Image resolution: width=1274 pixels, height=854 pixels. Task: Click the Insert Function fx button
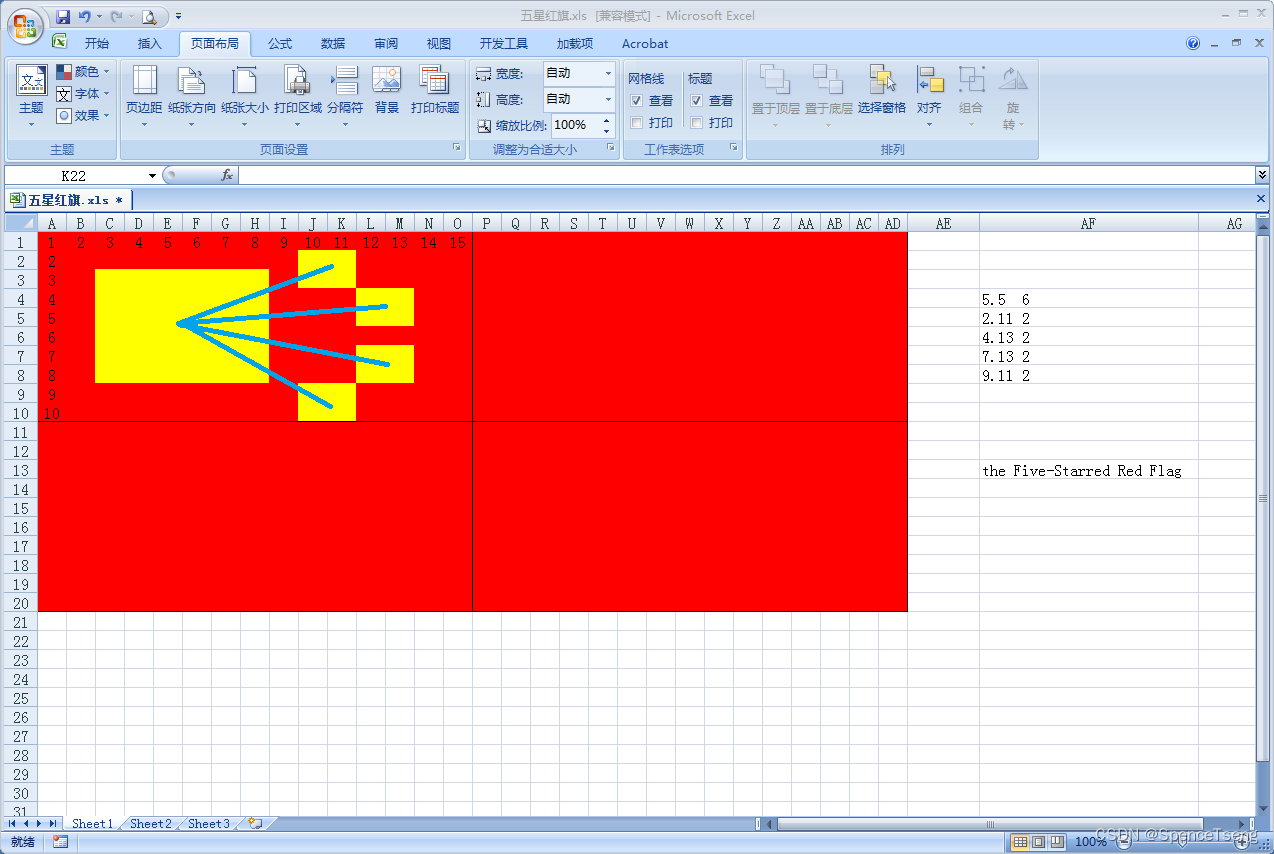coord(227,175)
